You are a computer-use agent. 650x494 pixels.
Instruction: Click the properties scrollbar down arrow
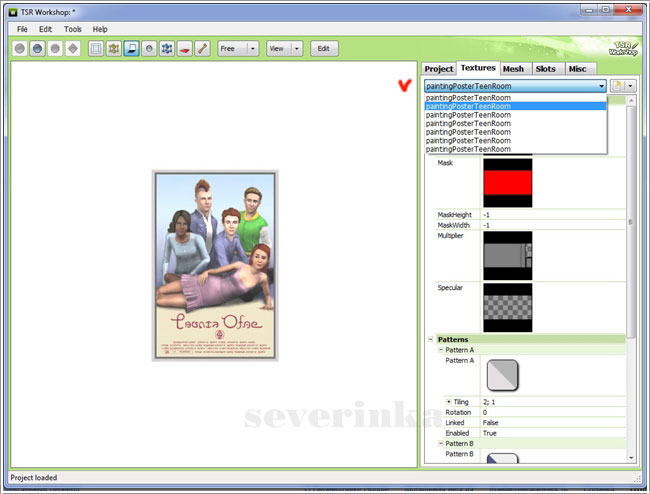coord(631,458)
